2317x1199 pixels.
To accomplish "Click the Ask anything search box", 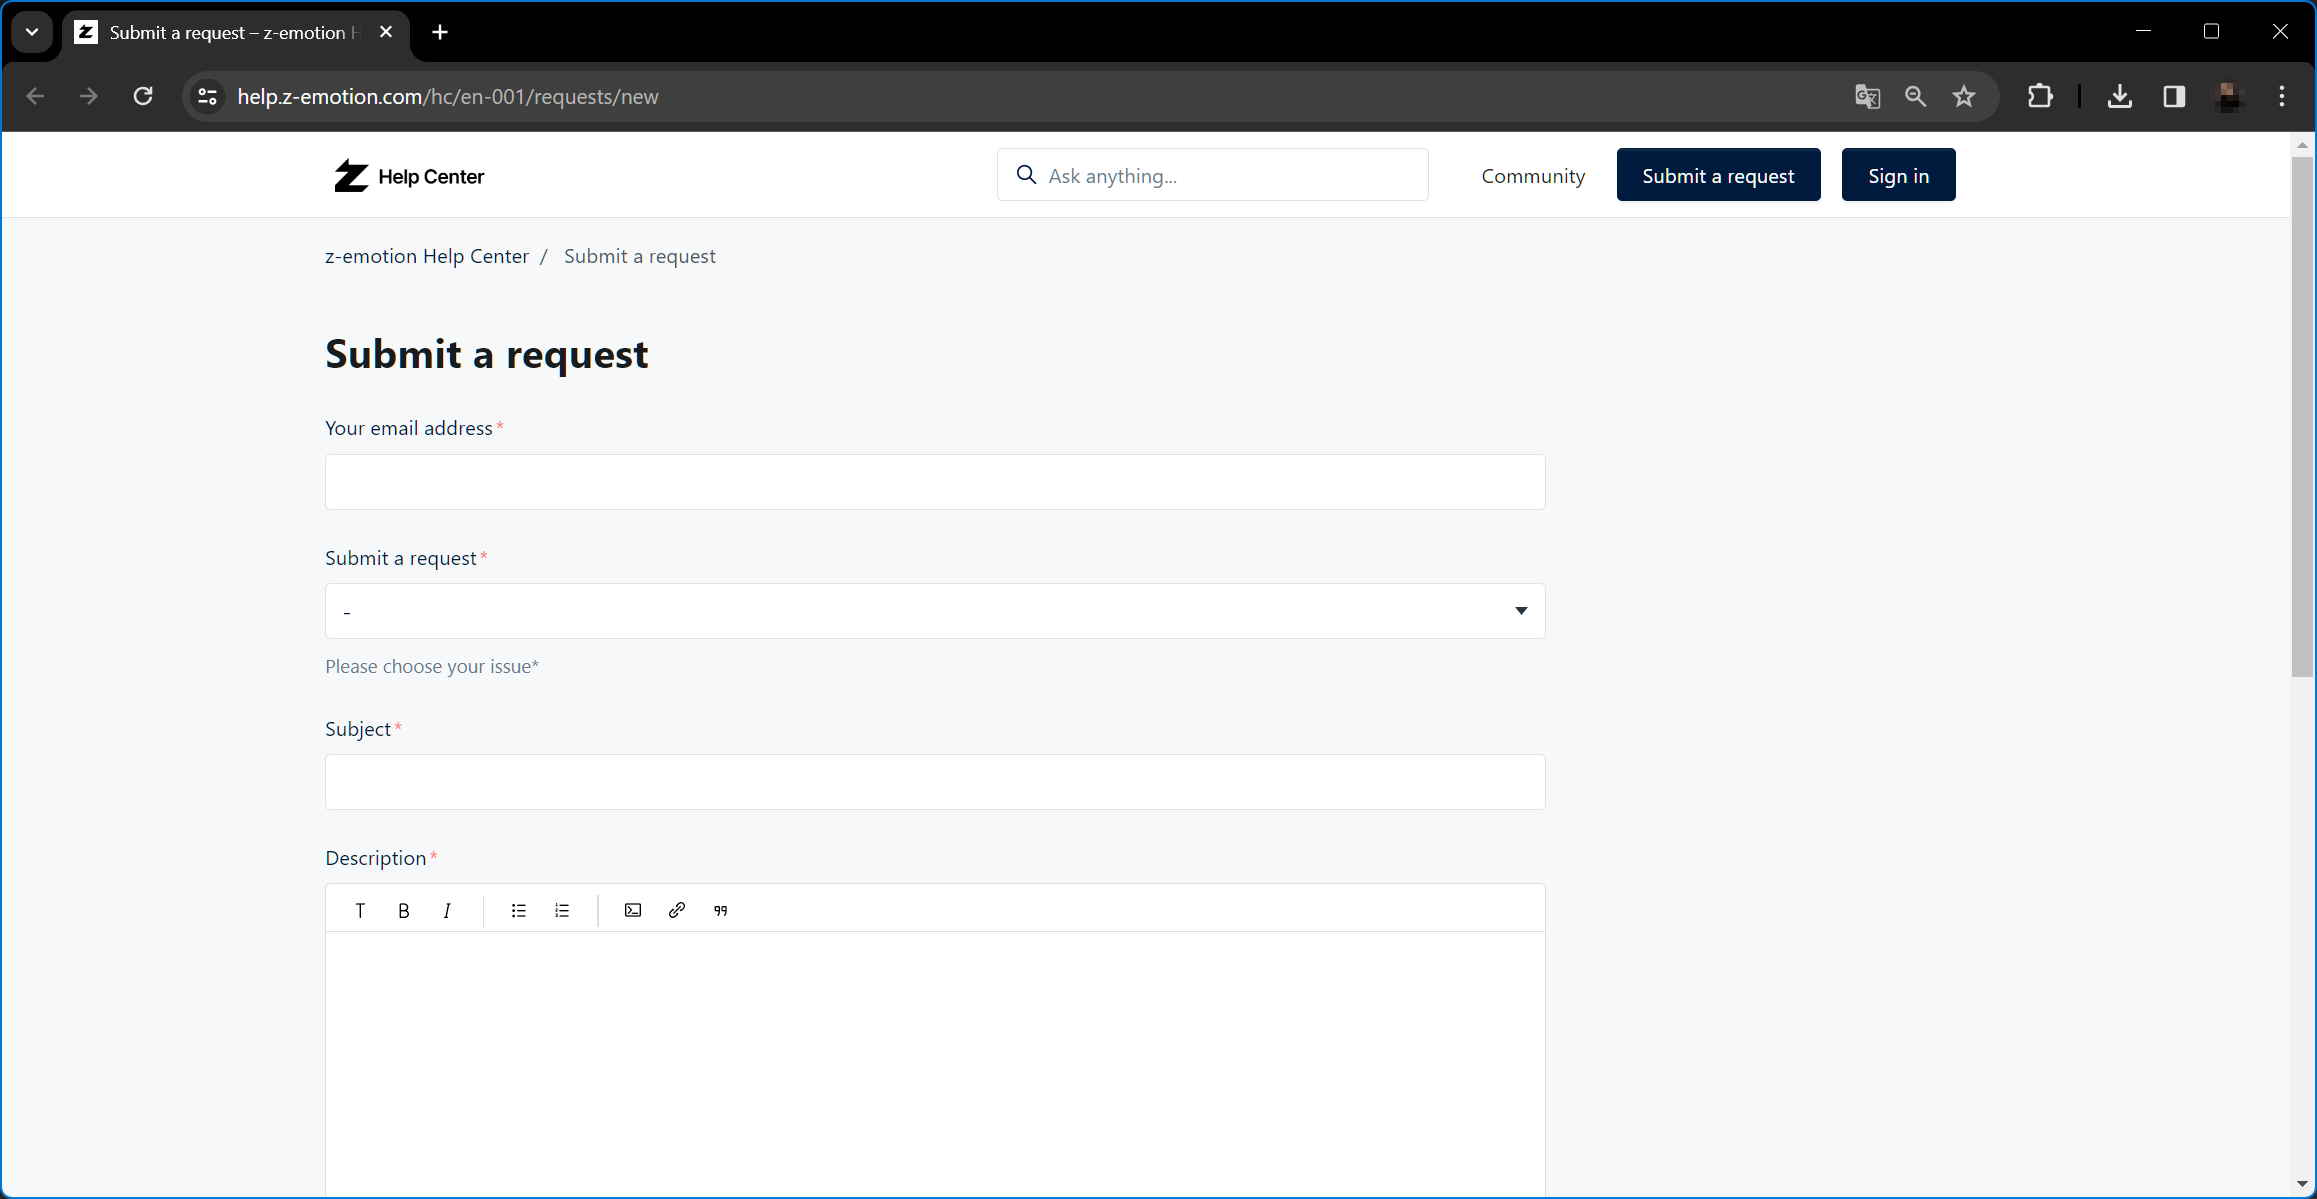I will 1212,175.
